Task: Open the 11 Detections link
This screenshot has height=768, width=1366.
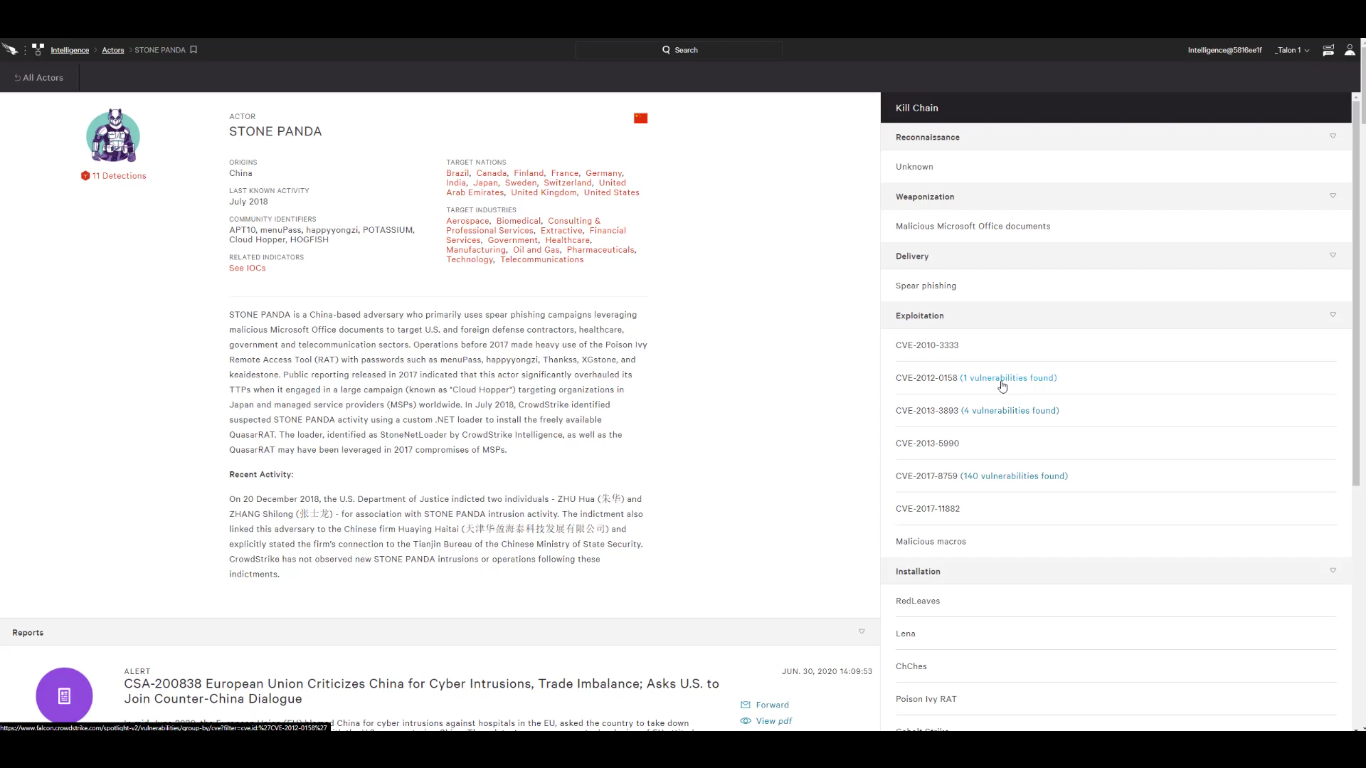Action: [113, 176]
